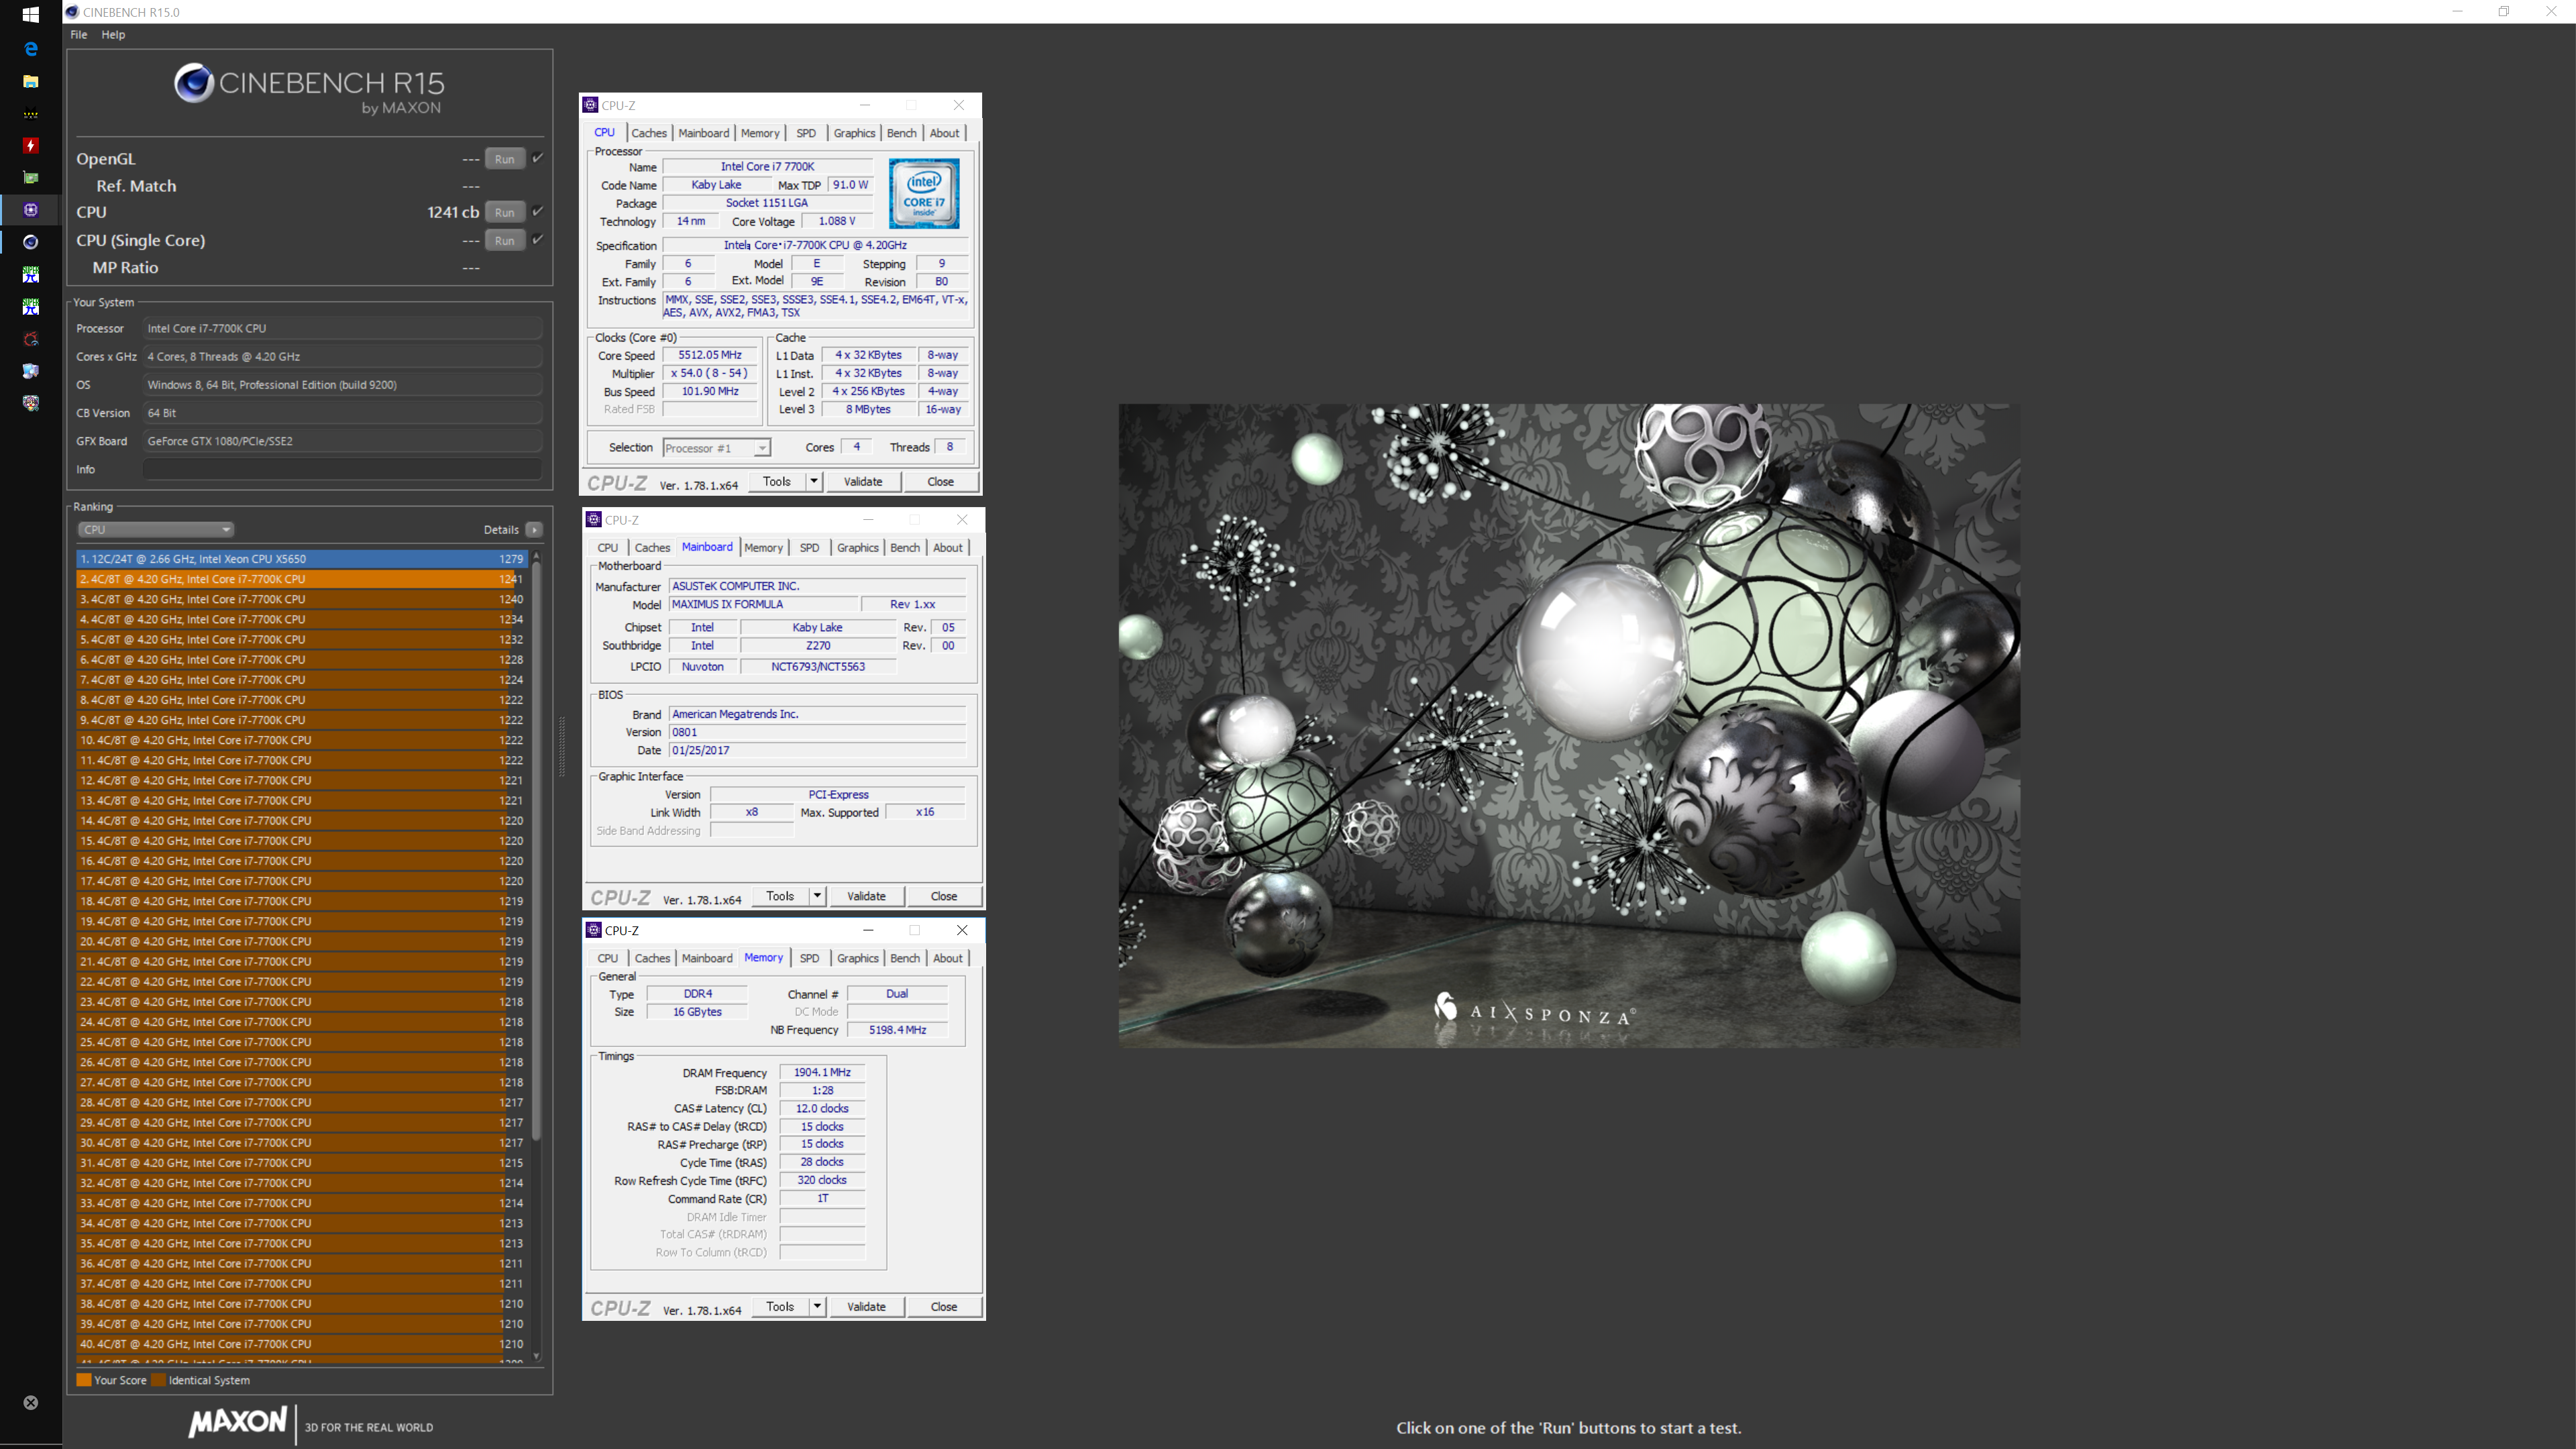Click ranking scrollbar down arrow
The image size is (2576, 1449).
(x=537, y=1356)
